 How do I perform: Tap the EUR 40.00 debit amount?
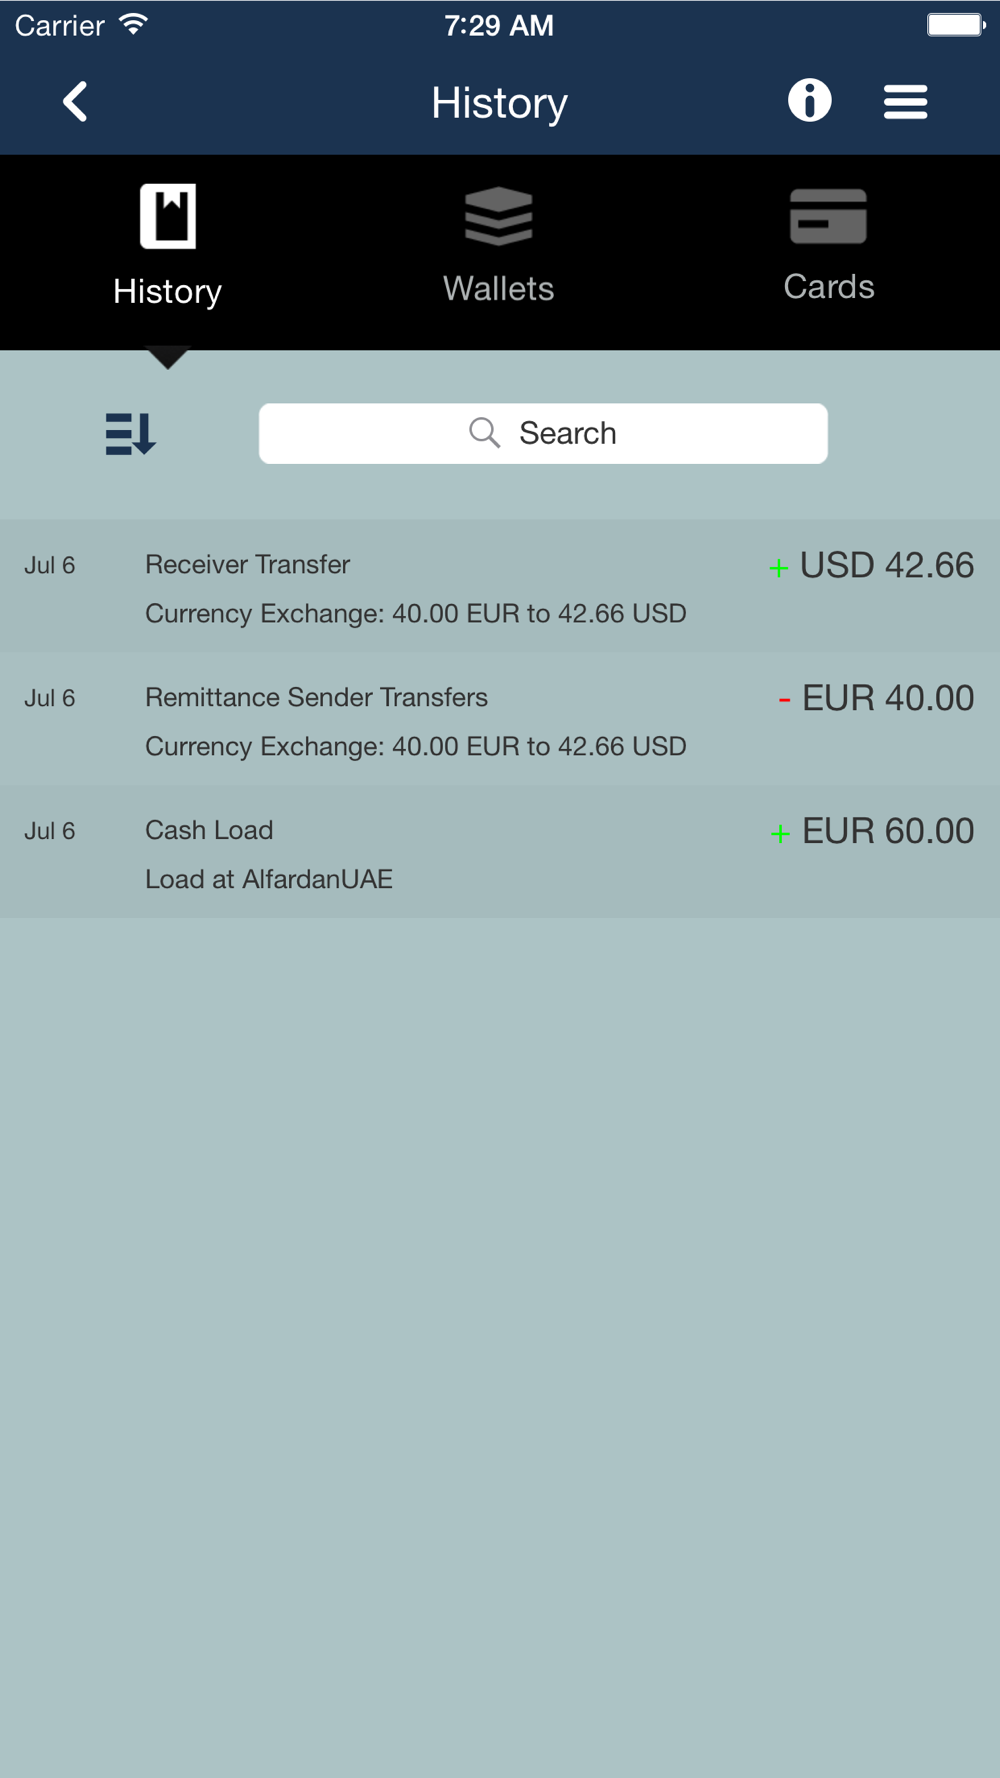tap(887, 699)
